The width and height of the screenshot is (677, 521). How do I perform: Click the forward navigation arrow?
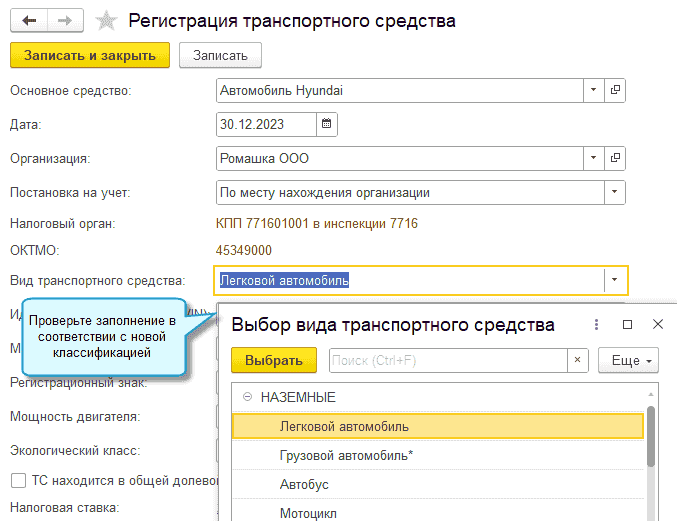pos(64,20)
